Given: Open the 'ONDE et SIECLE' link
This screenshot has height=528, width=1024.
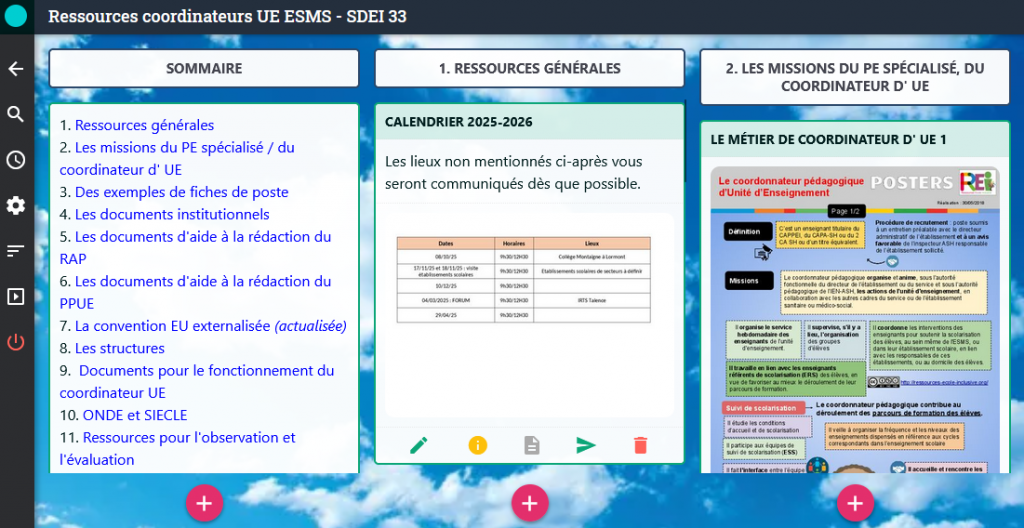Looking at the screenshot, I should (x=131, y=415).
